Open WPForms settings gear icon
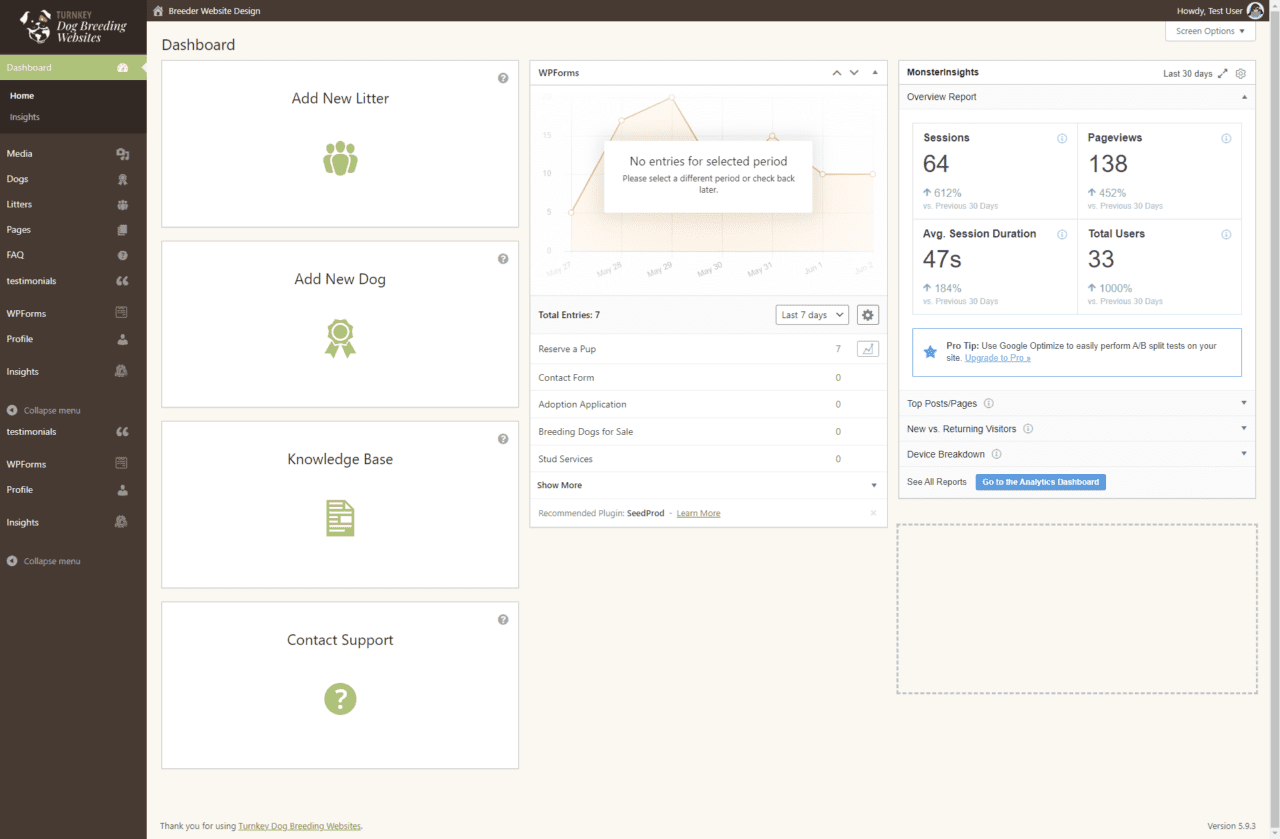The width and height of the screenshot is (1280, 839). click(x=868, y=315)
